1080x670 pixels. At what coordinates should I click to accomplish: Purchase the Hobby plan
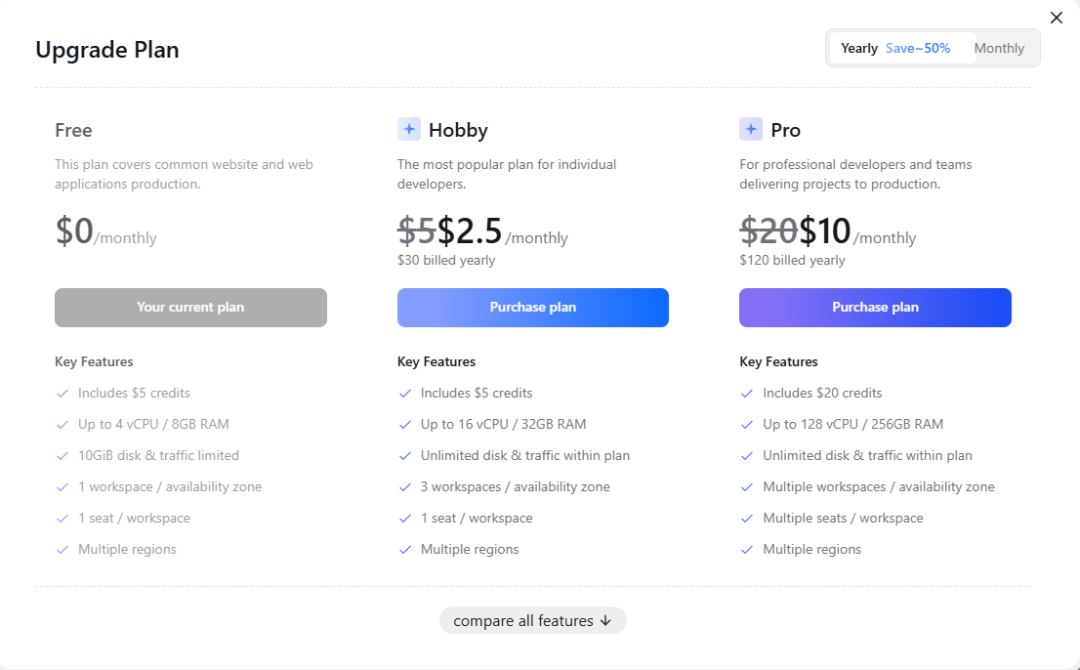pos(533,308)
